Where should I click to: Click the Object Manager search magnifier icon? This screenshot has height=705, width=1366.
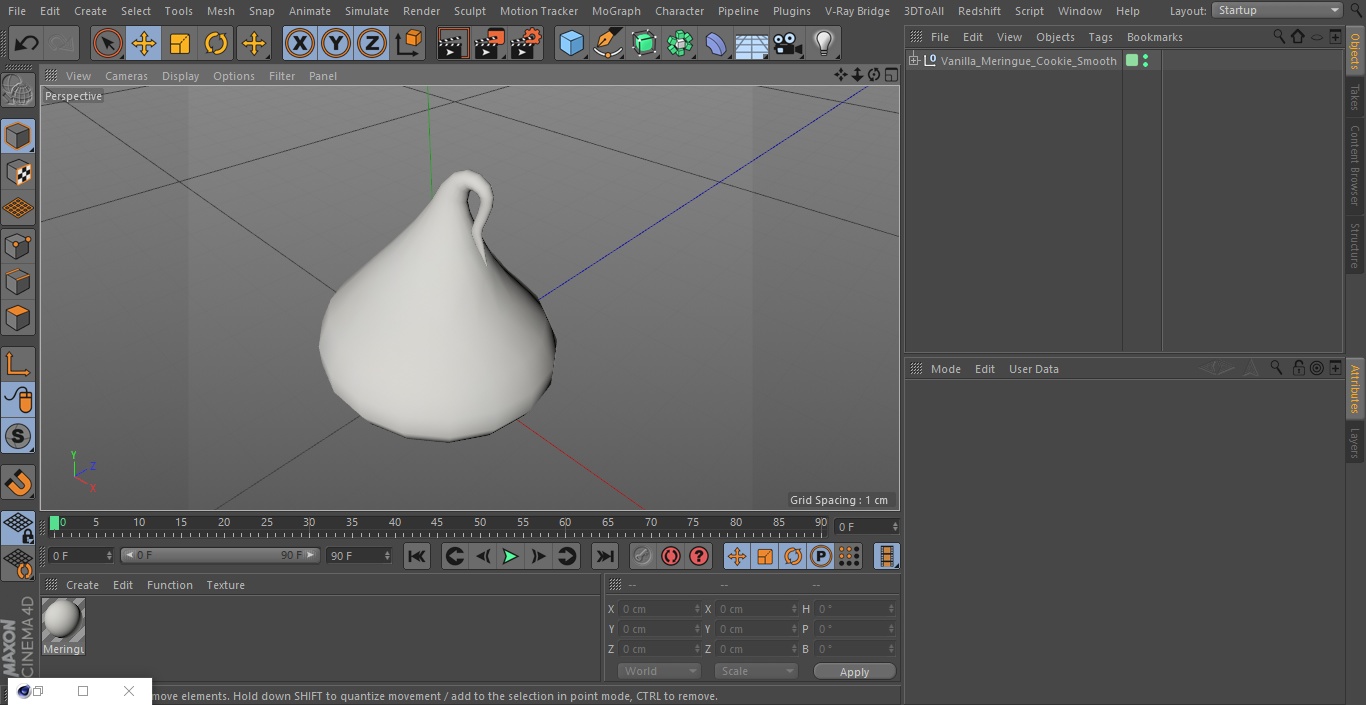pos(1279,36)
